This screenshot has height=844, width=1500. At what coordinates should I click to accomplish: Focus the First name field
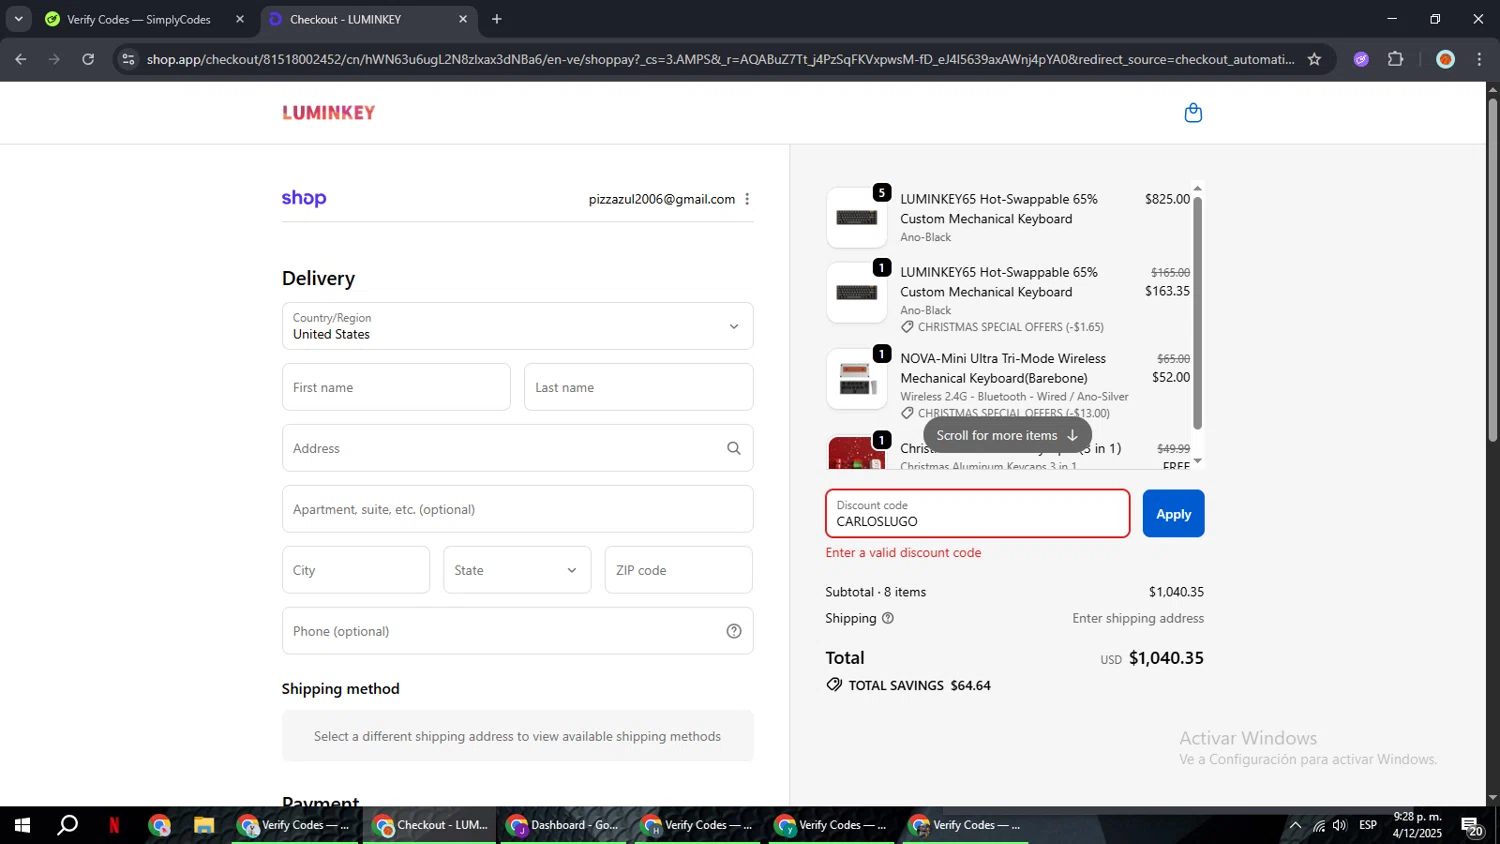(x=396, y=387)
